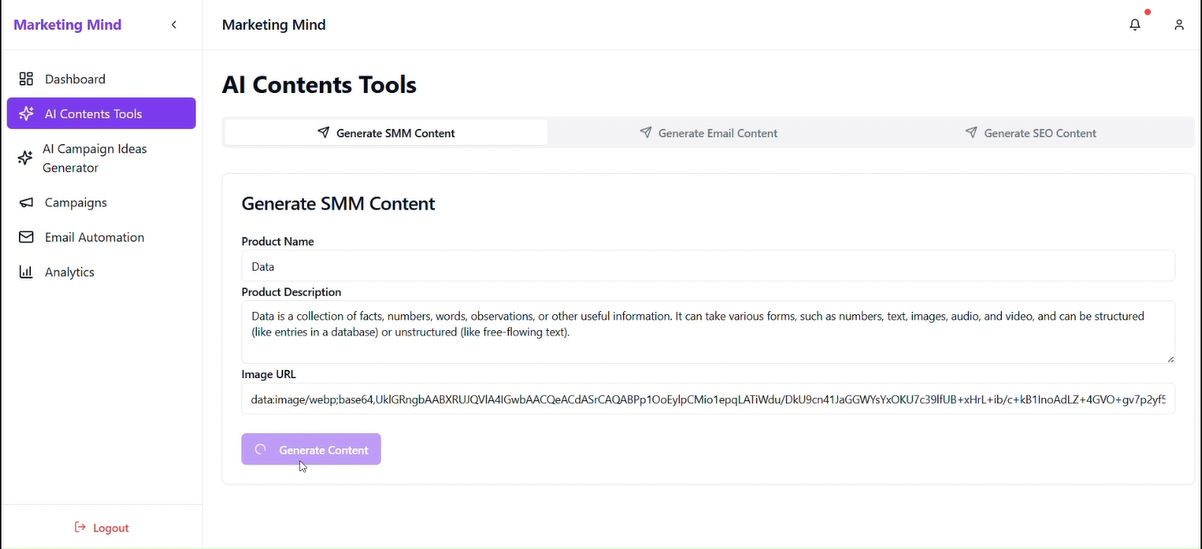
Task: Switch to Generate SEO Content tab
Action: 1030,133
